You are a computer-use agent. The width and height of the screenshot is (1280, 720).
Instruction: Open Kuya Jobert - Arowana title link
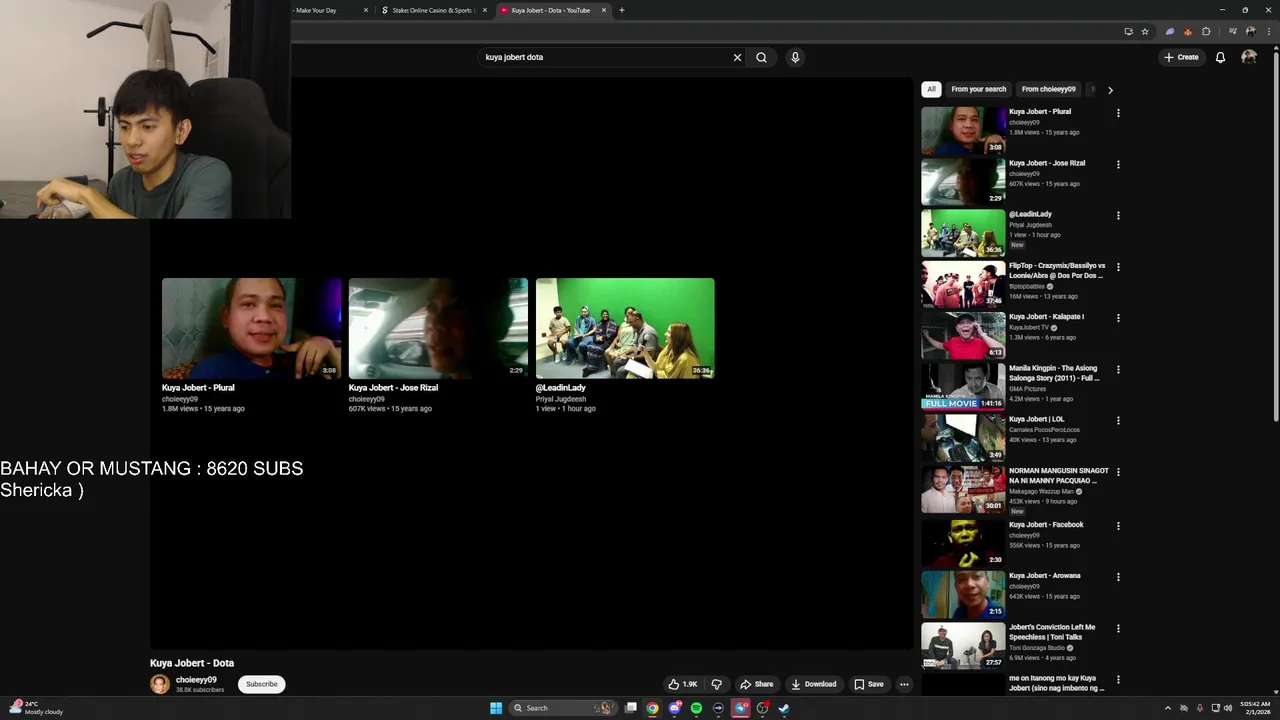(1044, 576)
